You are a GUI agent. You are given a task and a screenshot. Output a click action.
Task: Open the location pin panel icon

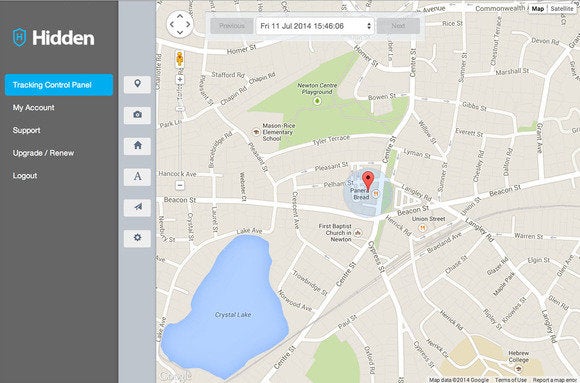coord(137,84)
